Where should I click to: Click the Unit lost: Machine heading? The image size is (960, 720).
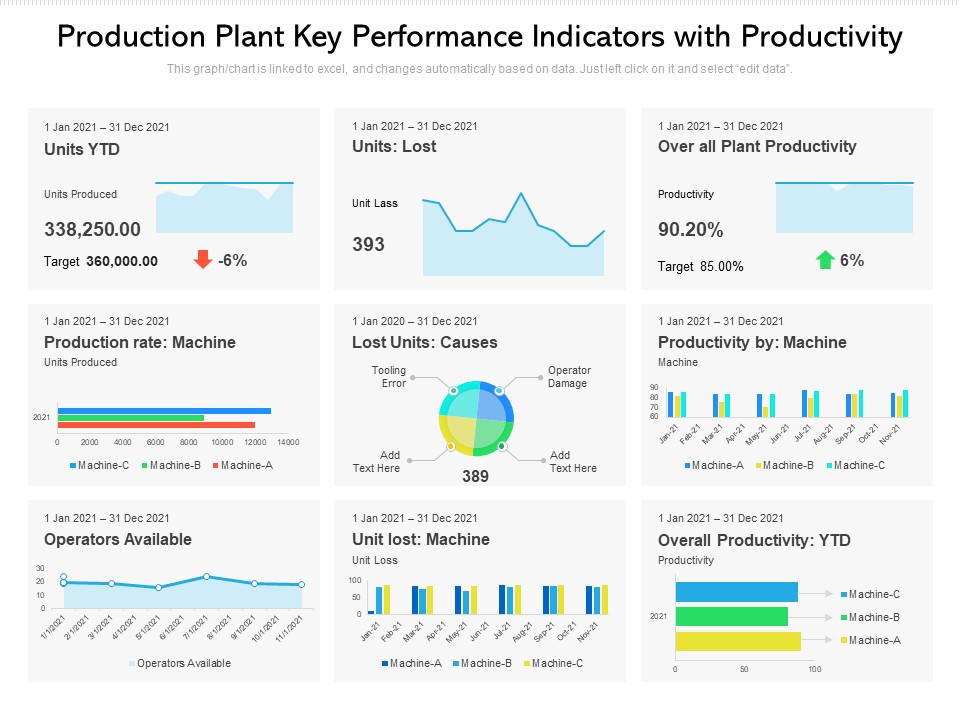421,539
